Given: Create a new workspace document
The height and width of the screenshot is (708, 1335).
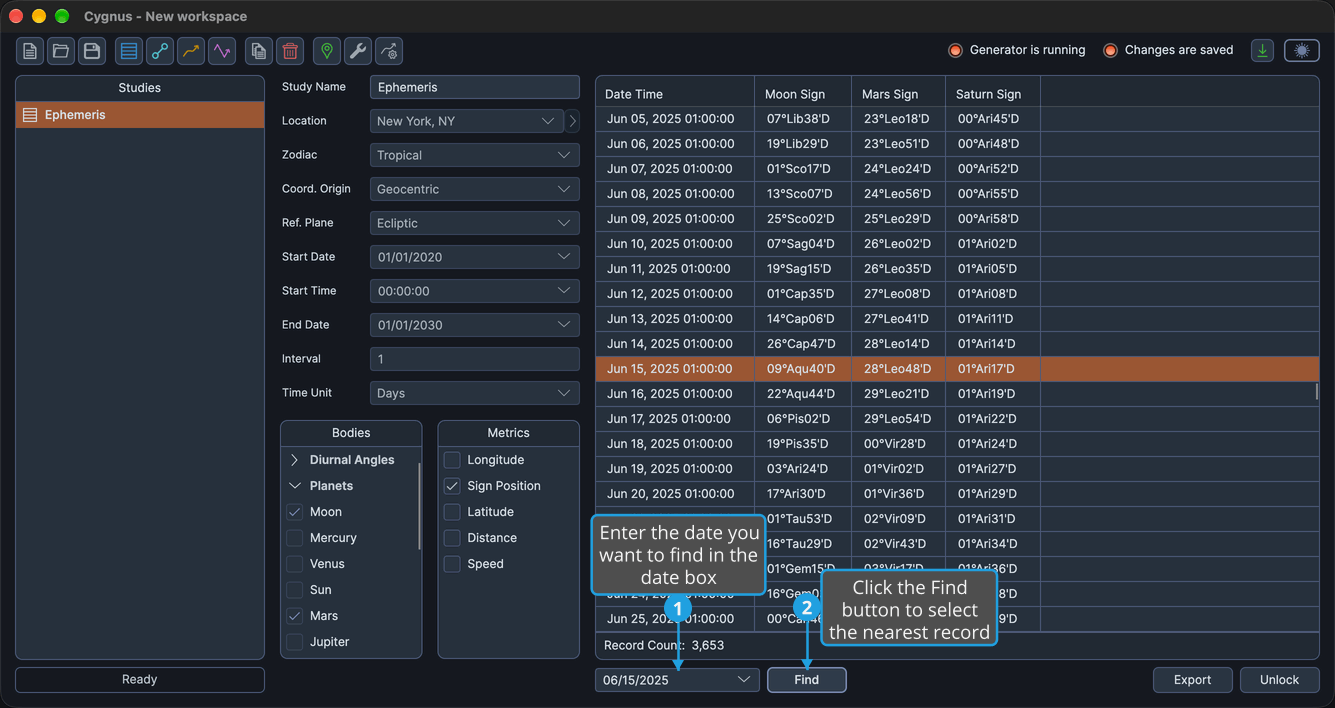Looking at the screenshot, I should click(30, 51).
